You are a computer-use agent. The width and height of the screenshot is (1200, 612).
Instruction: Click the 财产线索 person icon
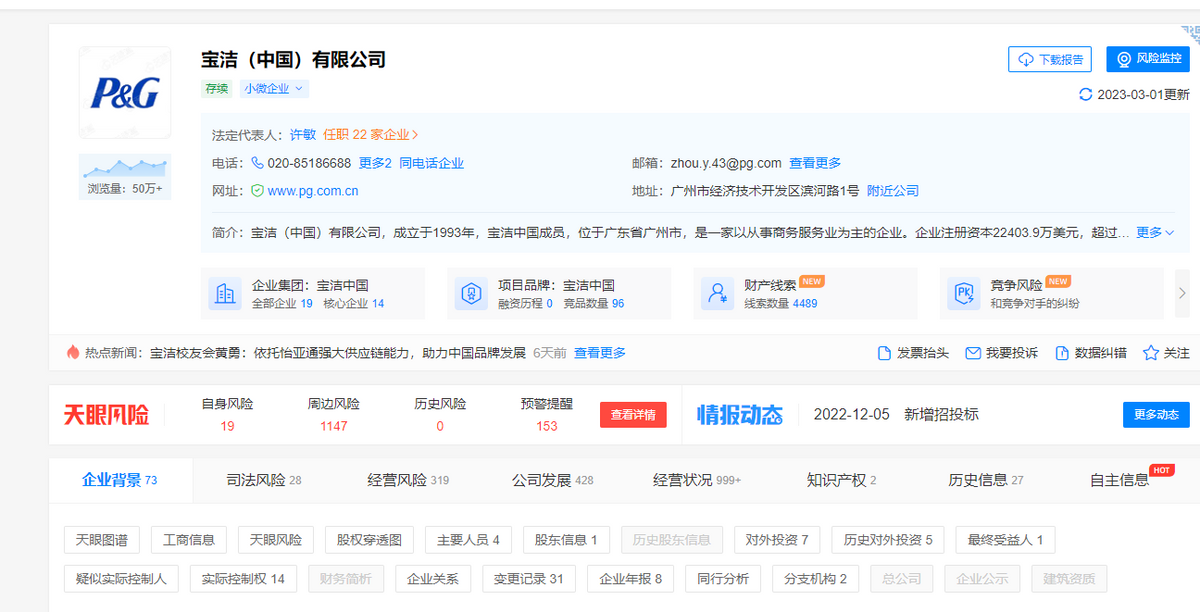coord(717,293)
